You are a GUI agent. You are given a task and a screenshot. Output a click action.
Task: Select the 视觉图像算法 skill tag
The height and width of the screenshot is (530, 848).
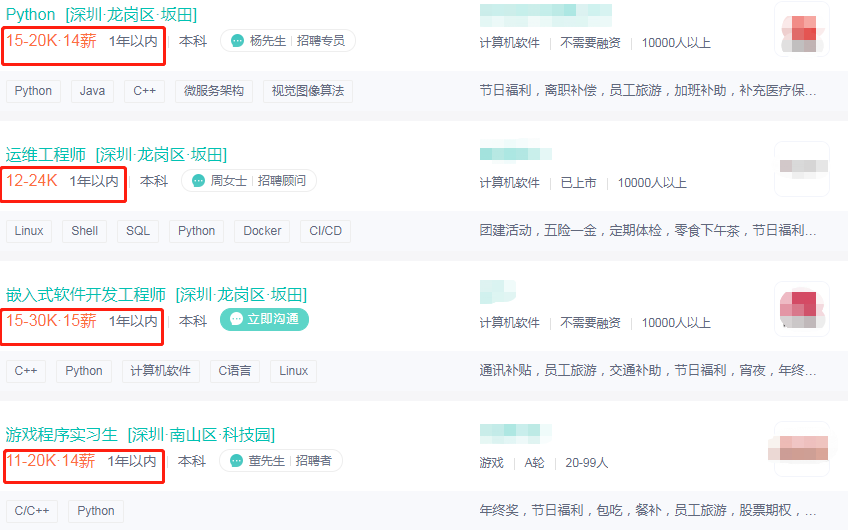tap(308, 91)
